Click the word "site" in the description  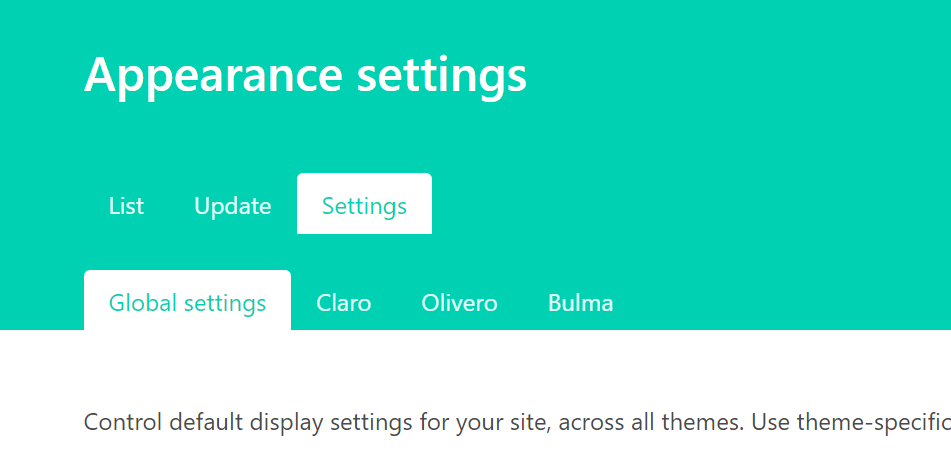[530, 422]
